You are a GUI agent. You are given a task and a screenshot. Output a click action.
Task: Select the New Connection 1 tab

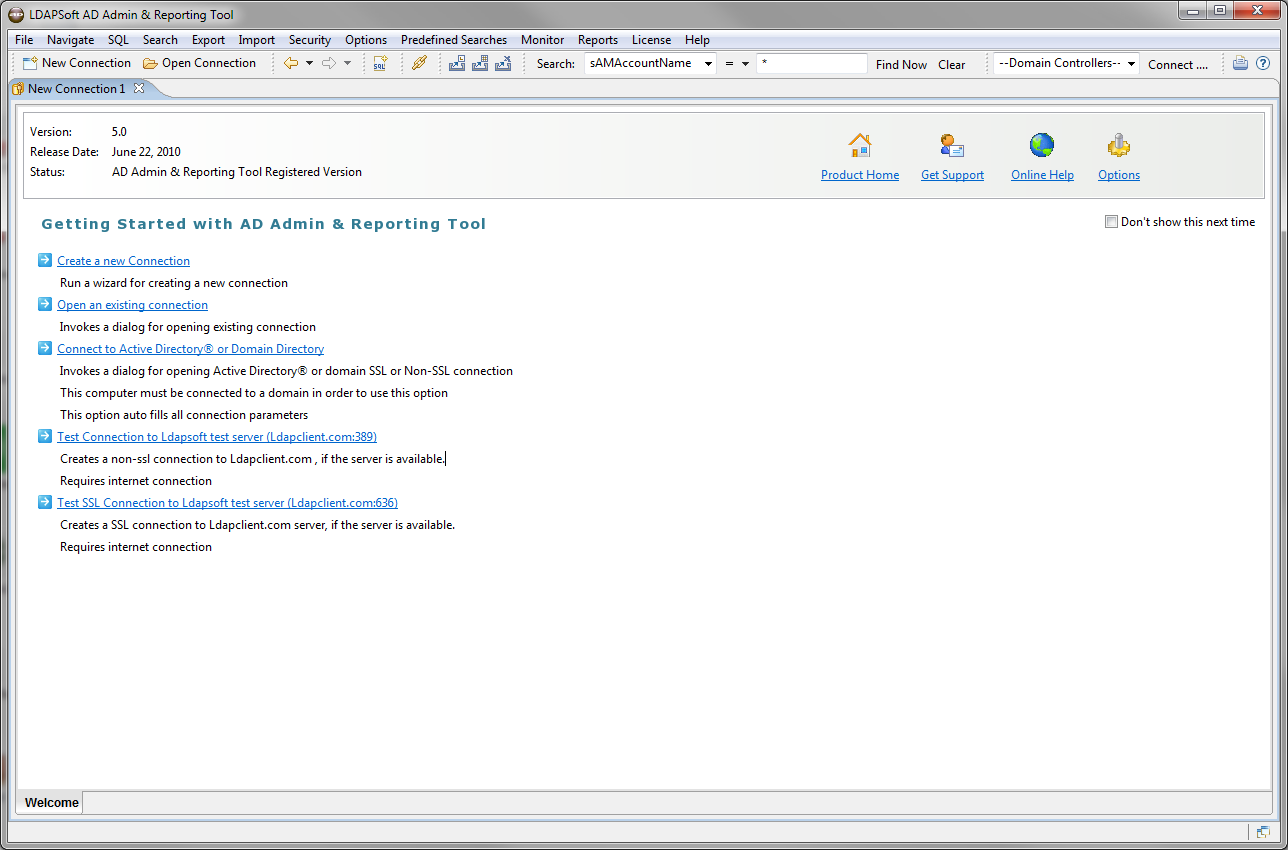tap(77, 89)
